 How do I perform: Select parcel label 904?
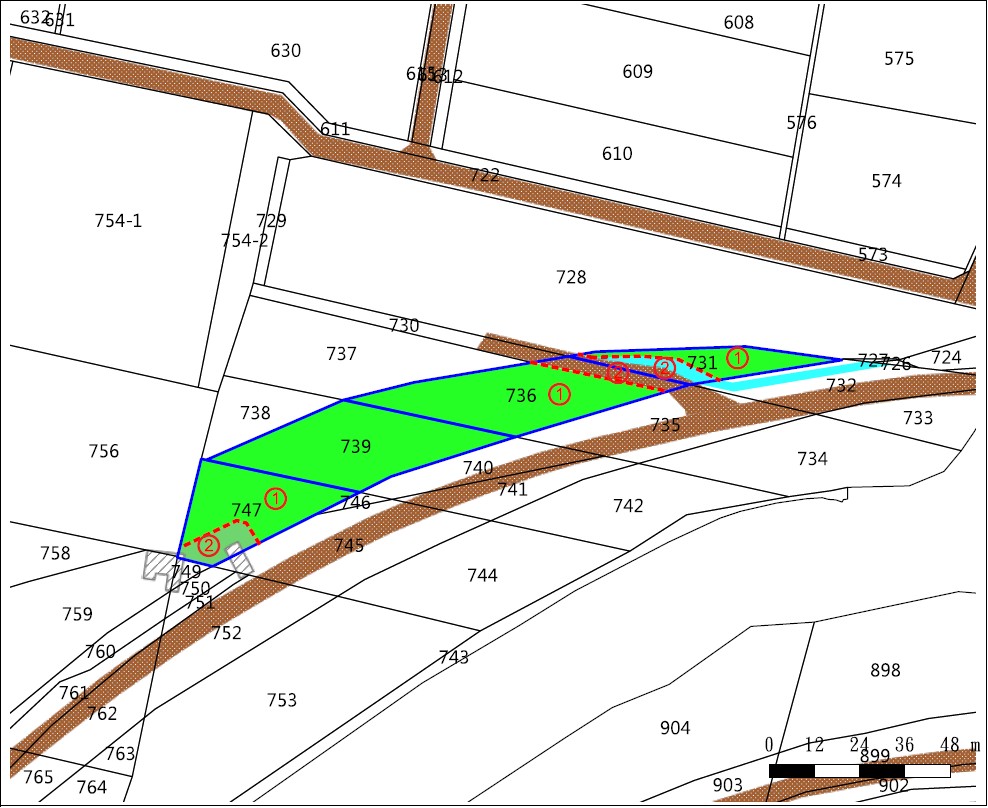pyautogui.click(x=675, y=727)
